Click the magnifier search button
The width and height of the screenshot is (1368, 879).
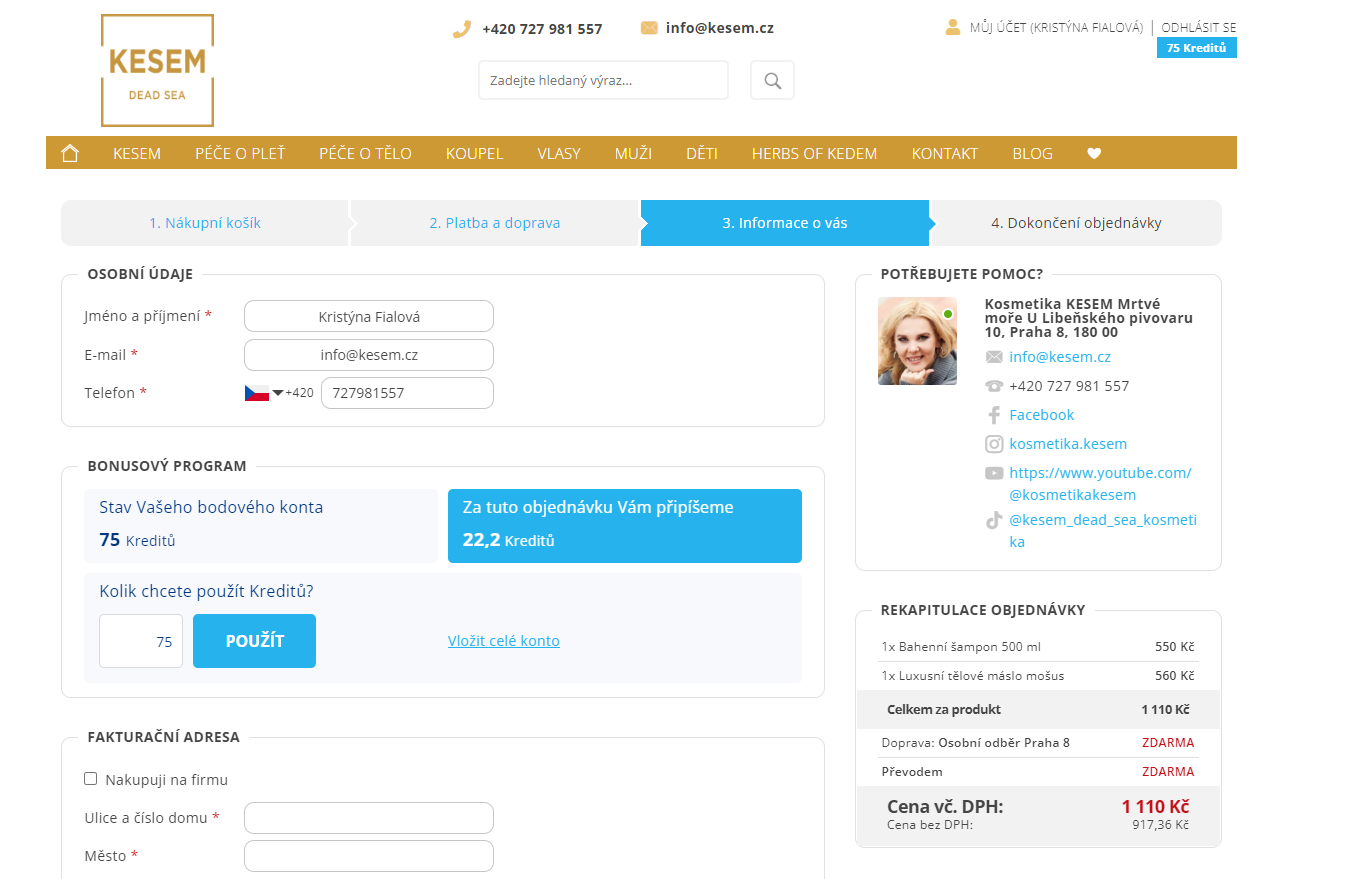click(772, 80)
